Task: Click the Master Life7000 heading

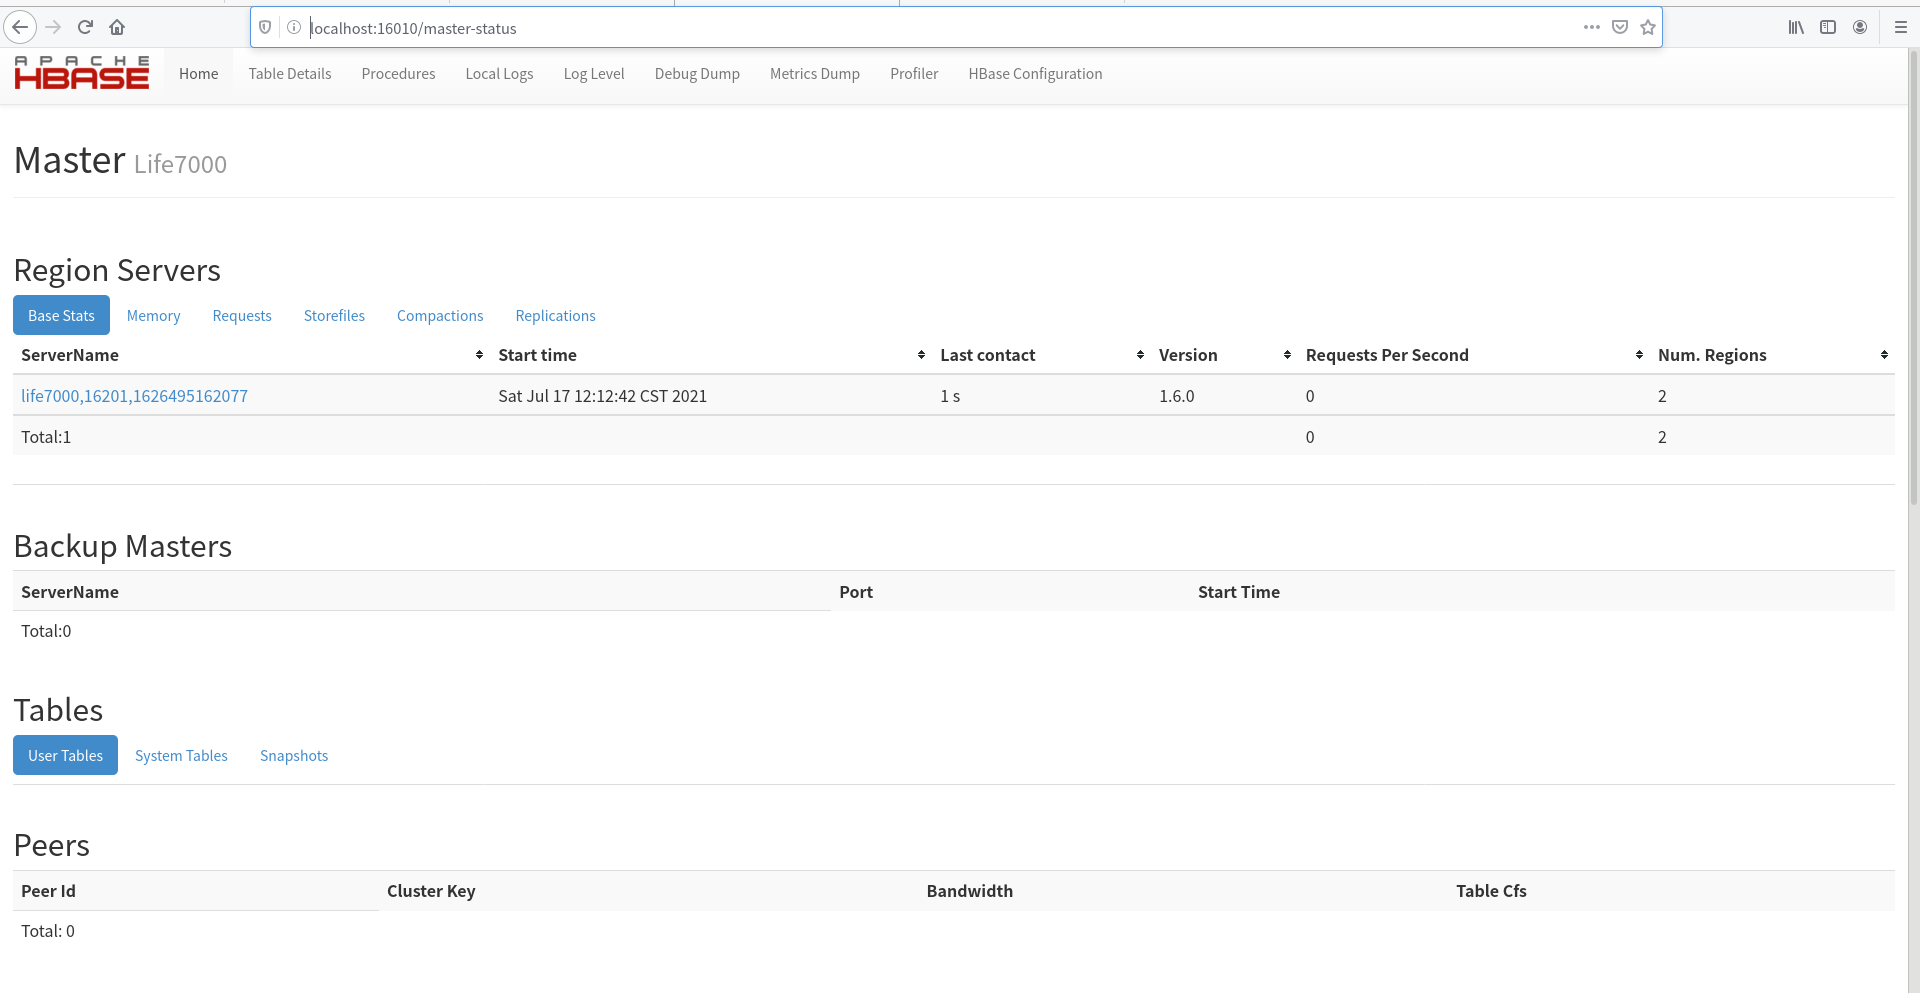Action: pyautogui.click(x=120, y=160)
